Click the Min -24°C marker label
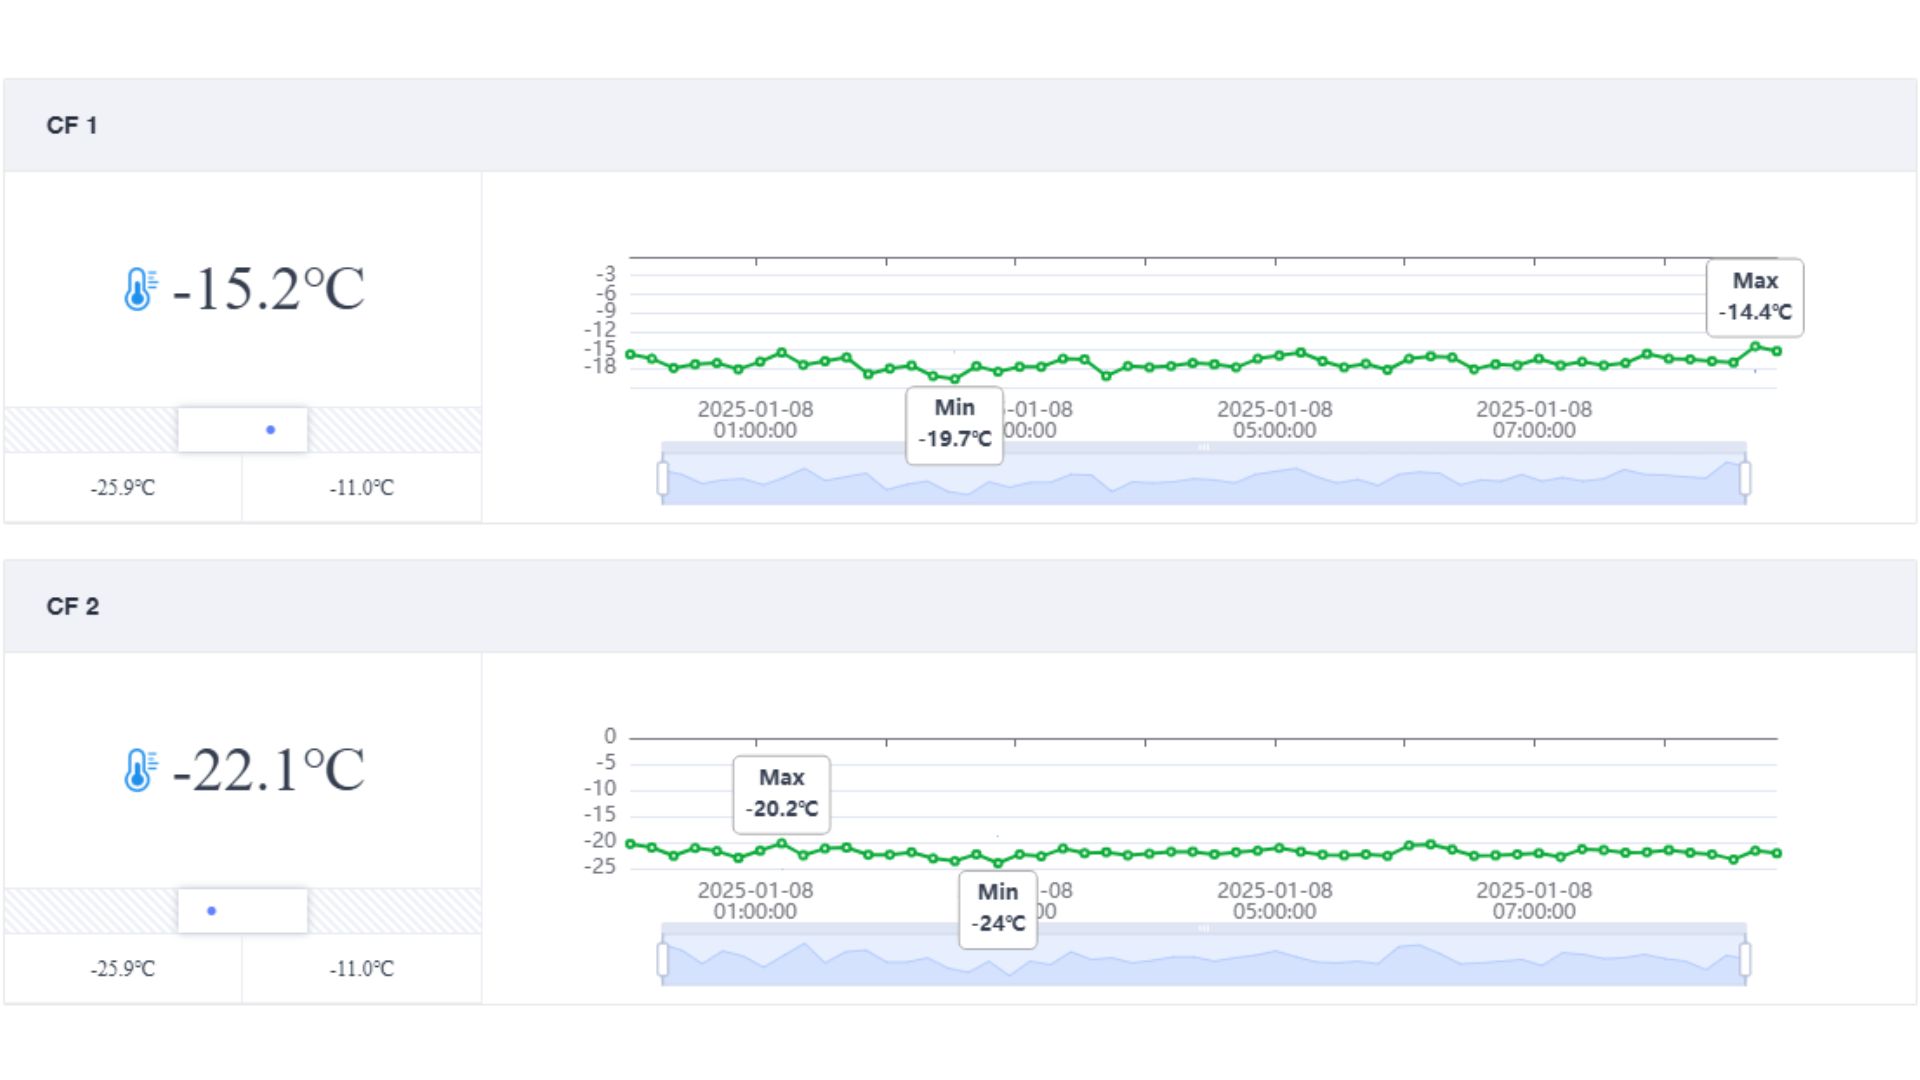1920x1080 pixels. point(998,908)
